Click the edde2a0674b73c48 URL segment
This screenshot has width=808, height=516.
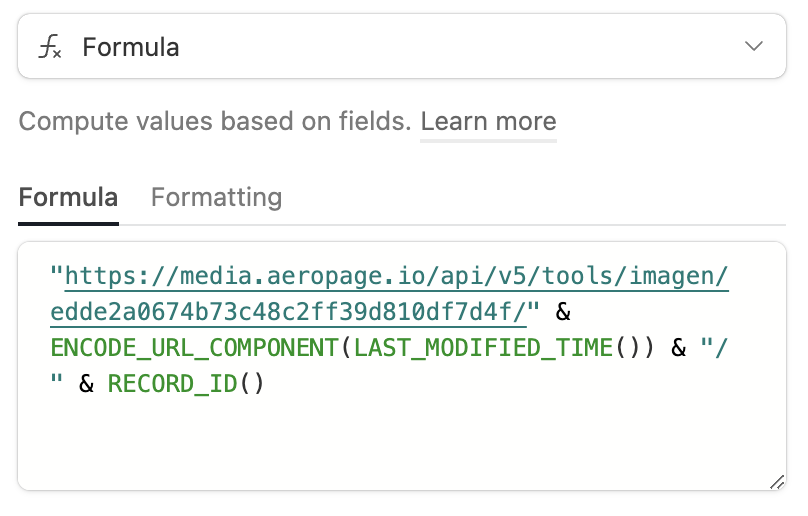coord(288,312)
